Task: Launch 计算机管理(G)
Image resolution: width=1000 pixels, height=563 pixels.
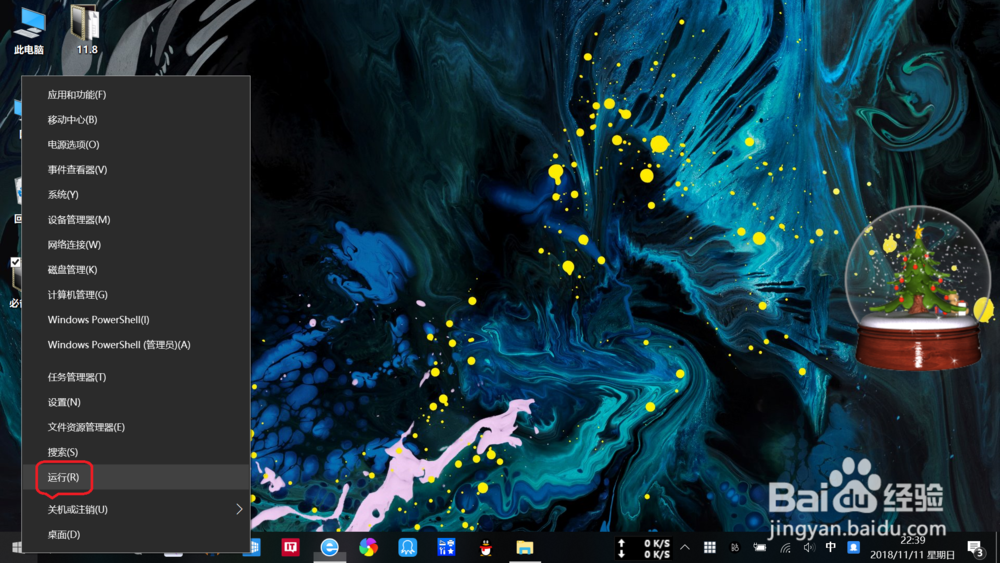Action: pos(136,295)
